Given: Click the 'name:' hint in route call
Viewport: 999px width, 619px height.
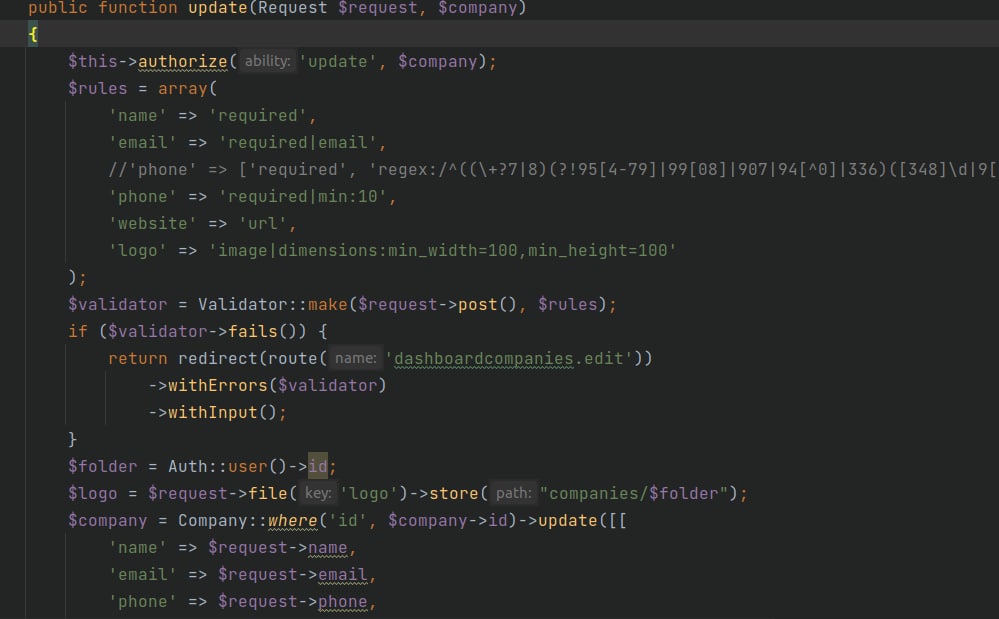Looking at the screenshot, I should (356, 358).
